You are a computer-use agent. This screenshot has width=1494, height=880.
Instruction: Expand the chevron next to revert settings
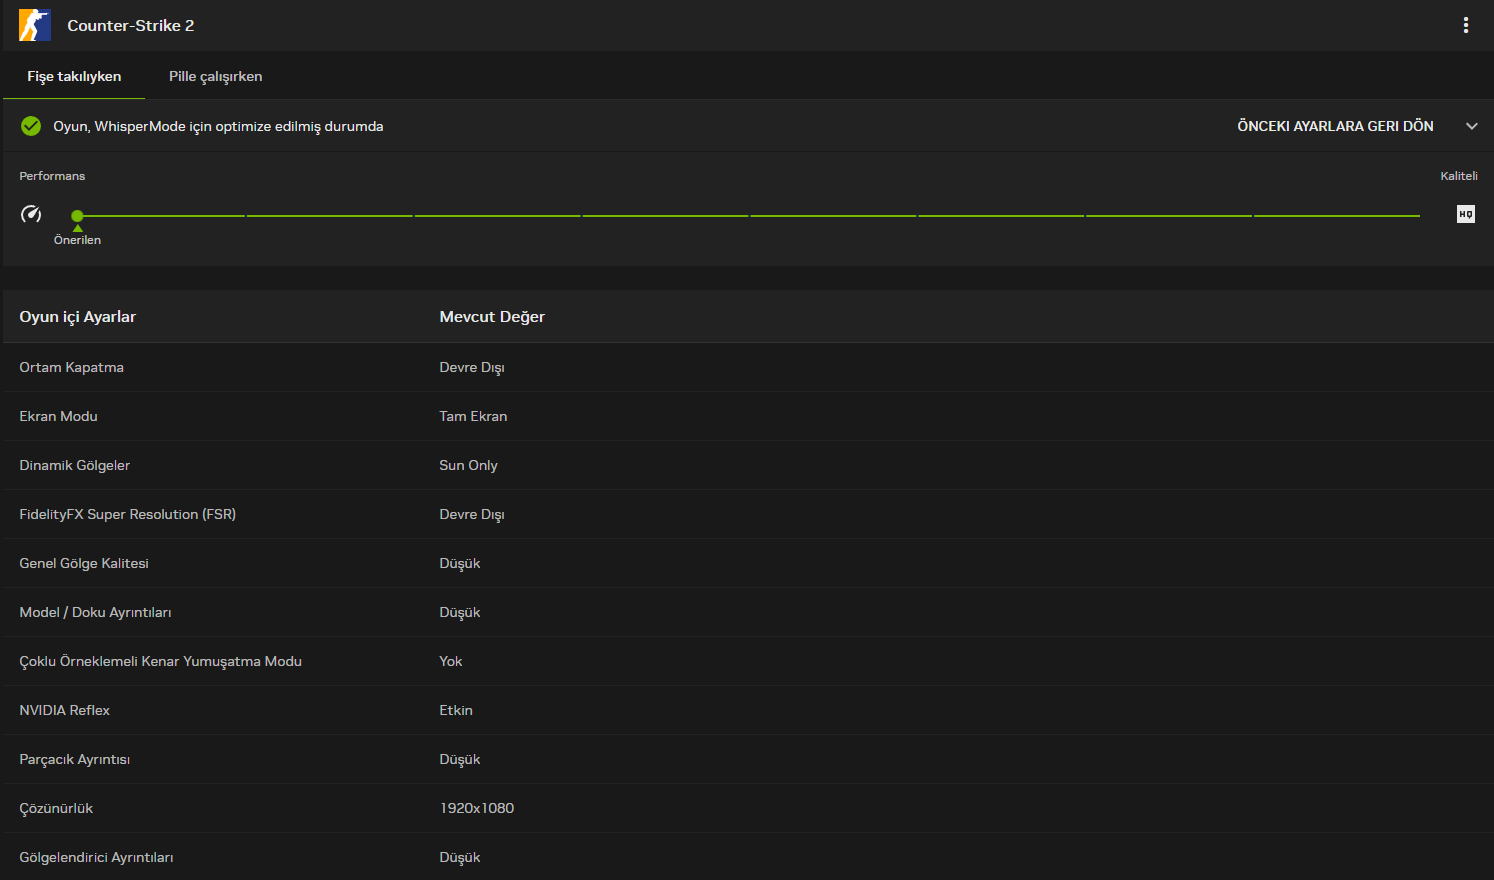pos(1472,126)
